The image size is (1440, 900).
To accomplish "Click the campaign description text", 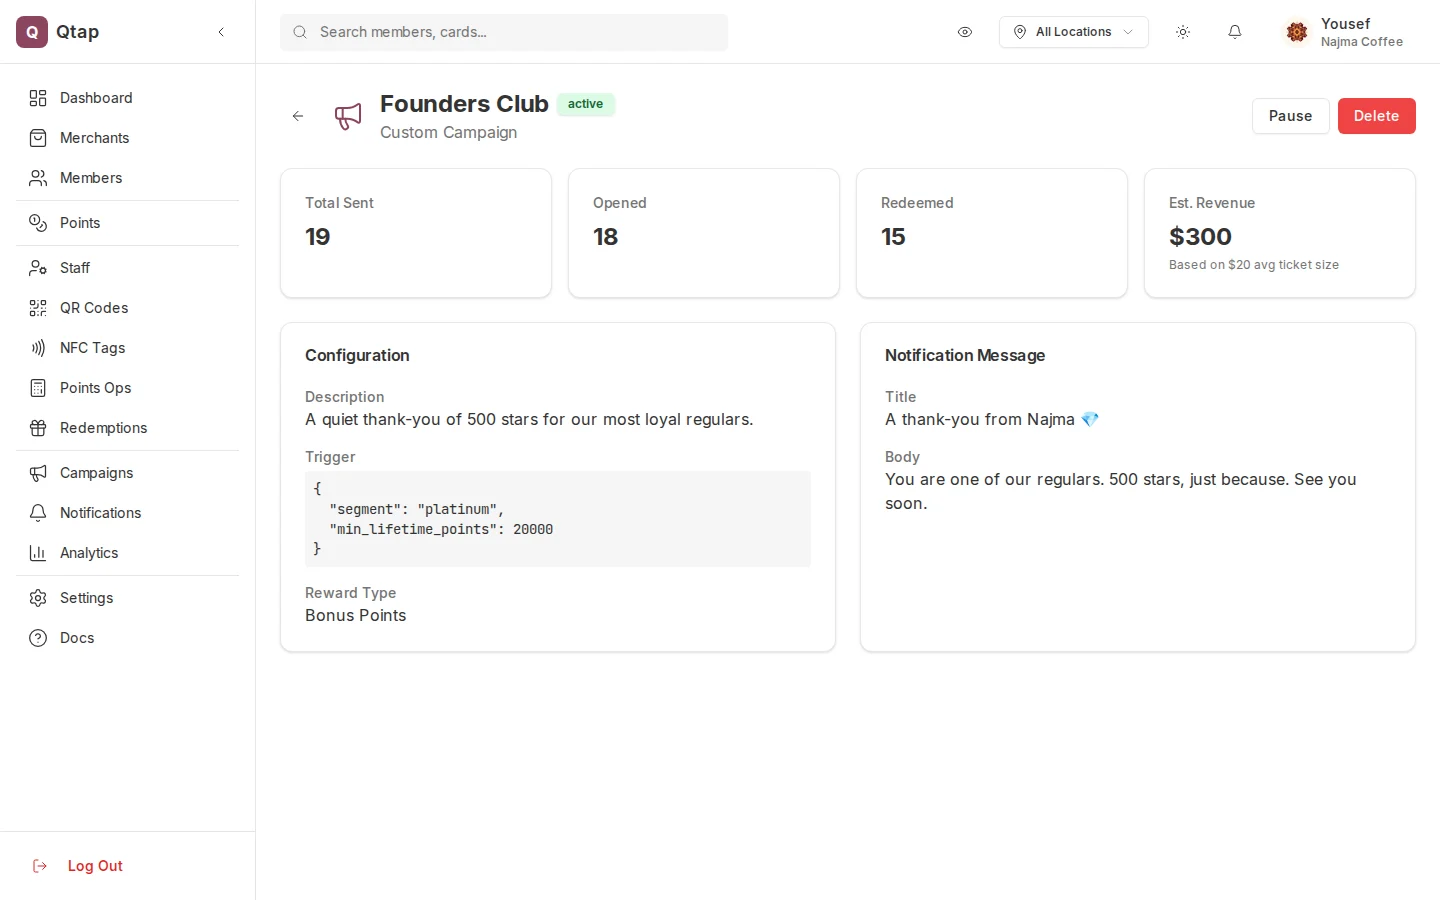I will 529,420.
